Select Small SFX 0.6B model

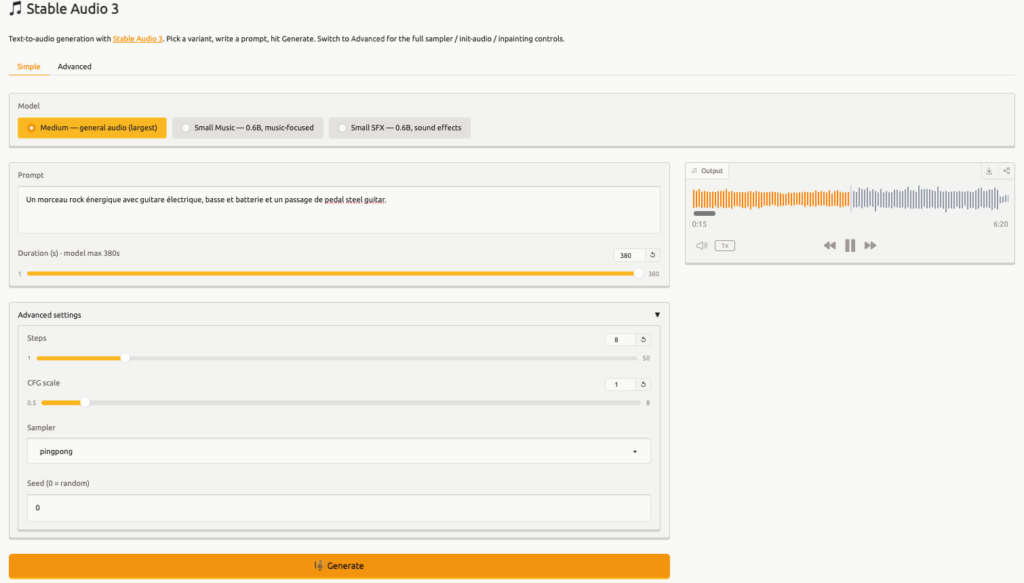click(400, 128)
